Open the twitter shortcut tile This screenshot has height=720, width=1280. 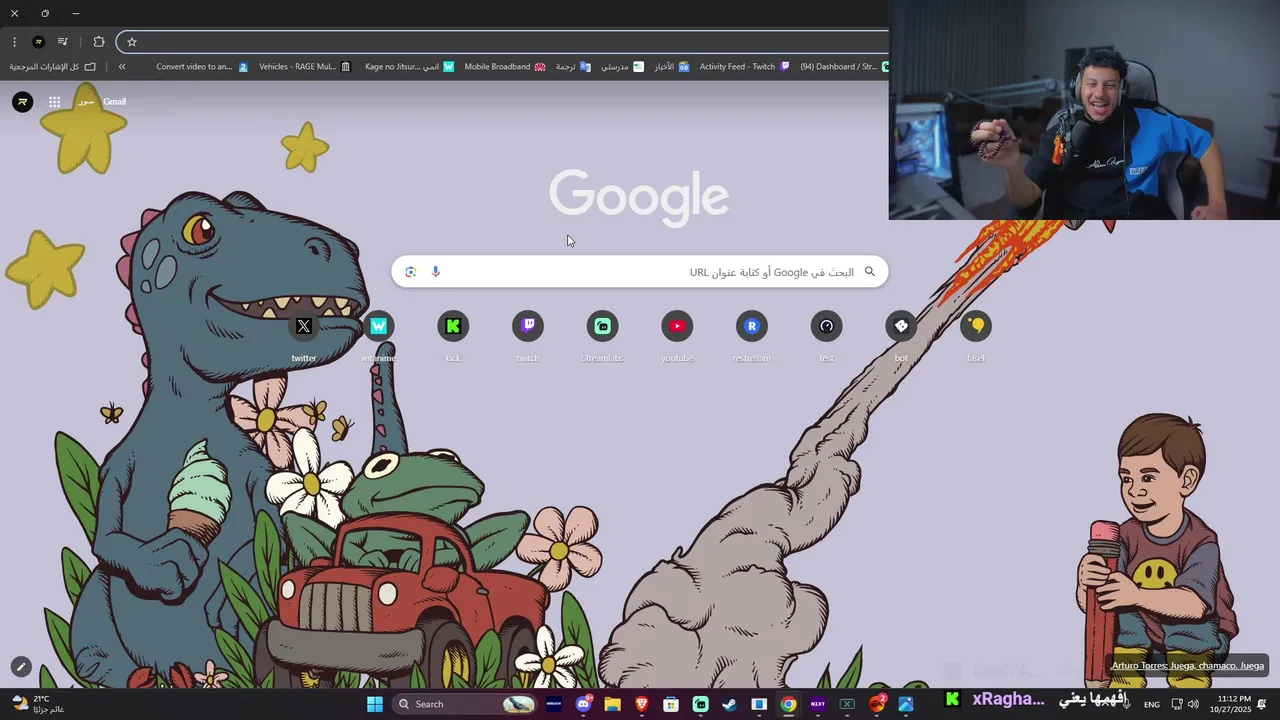tap(304, 335)
